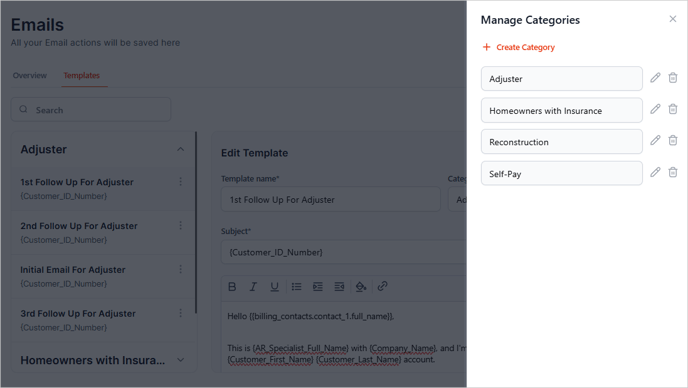This screenshot has height=388, width=688.
Task: Select the Adjuster category name field
Action: tap(562, 79)
